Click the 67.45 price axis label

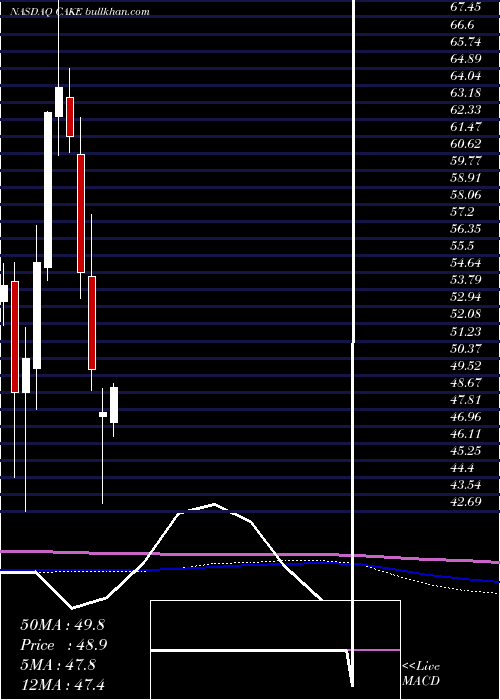466,8
